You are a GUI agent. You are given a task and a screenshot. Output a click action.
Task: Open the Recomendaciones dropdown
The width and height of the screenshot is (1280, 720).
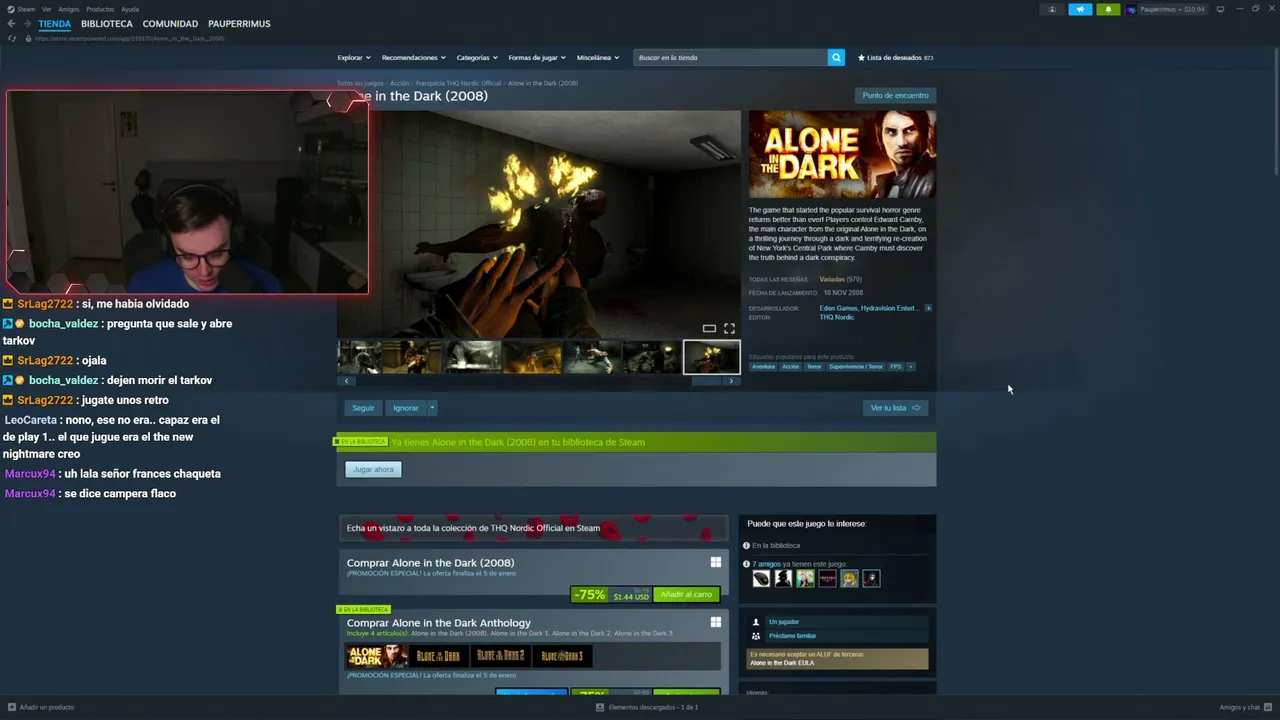[x=413, y=58]
